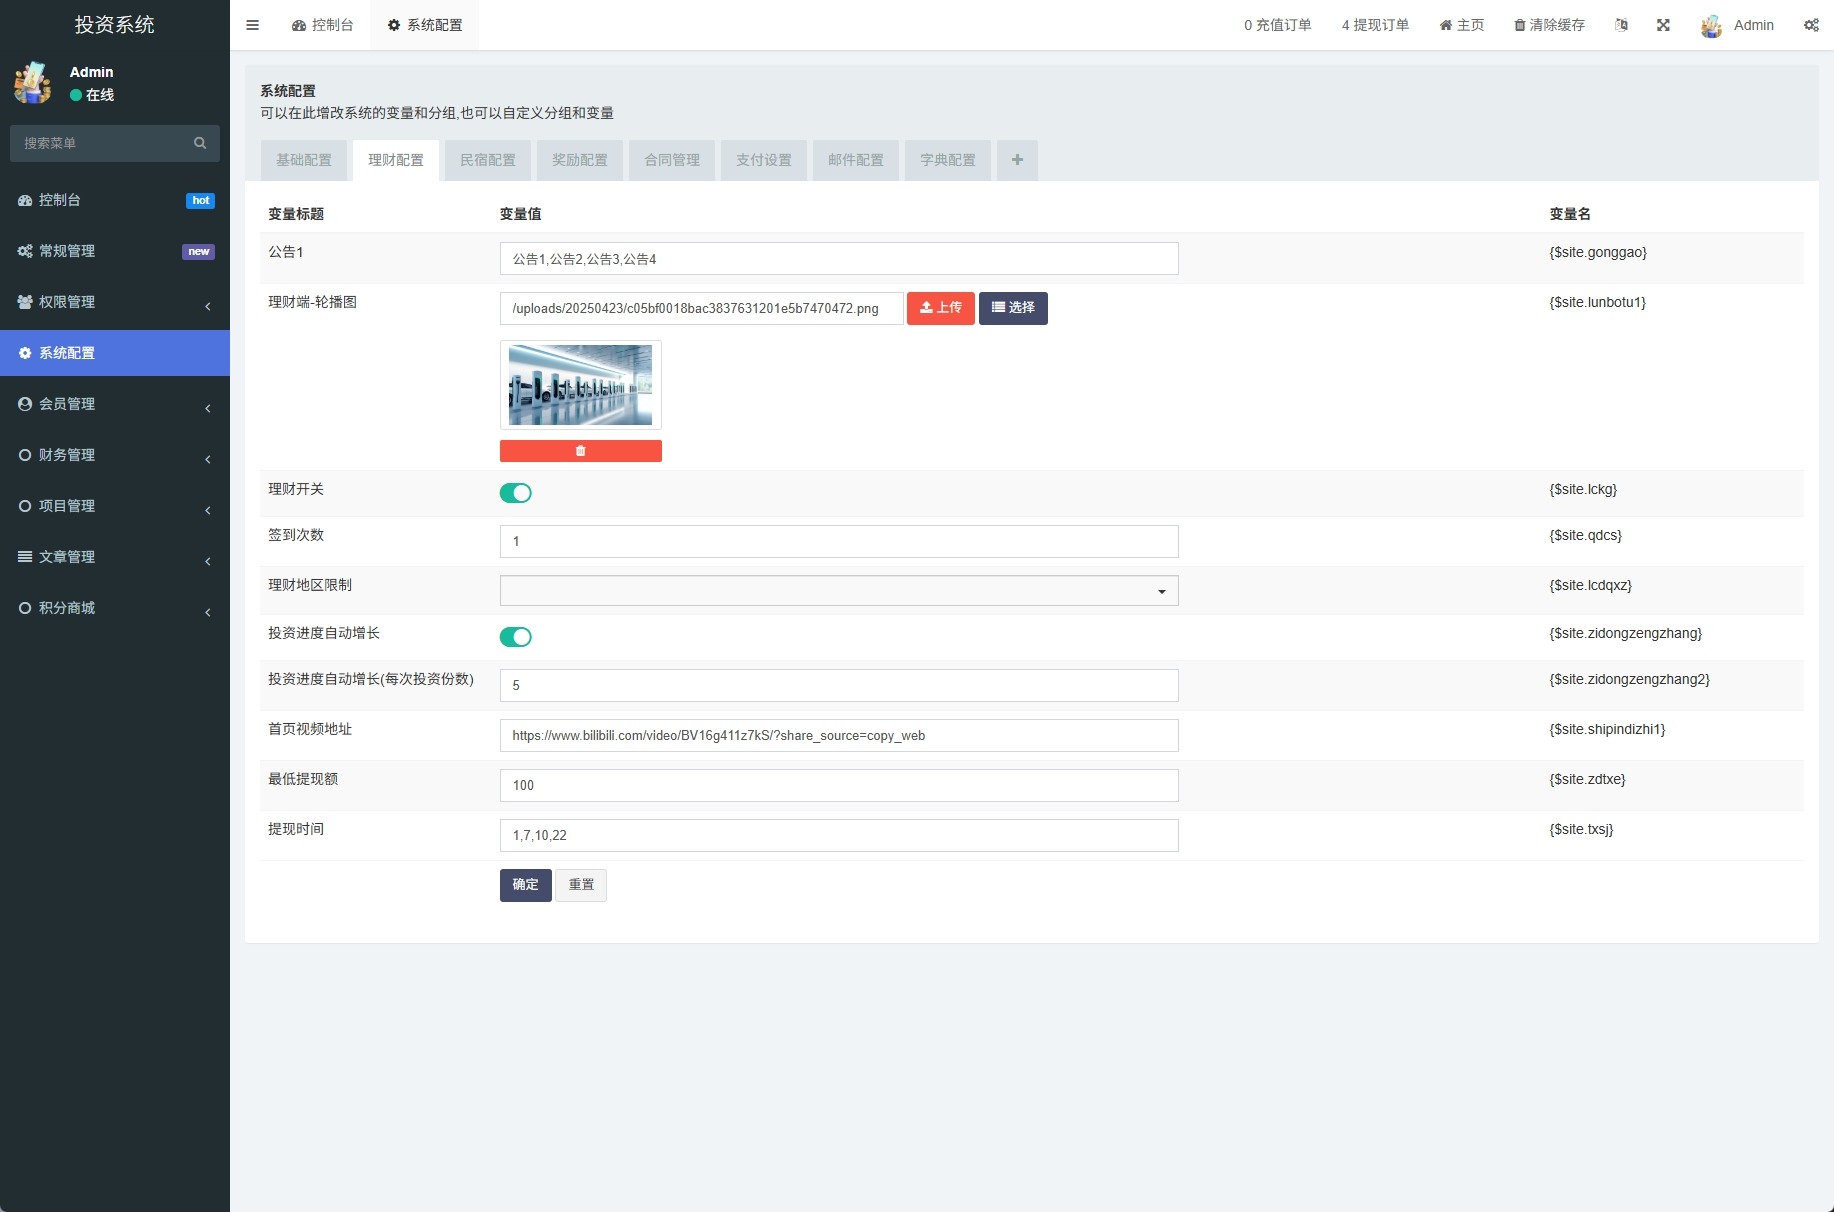1834x1212 pixels.
Task: Click the carousel image thumbnail preview
Action: pos(580,385)
